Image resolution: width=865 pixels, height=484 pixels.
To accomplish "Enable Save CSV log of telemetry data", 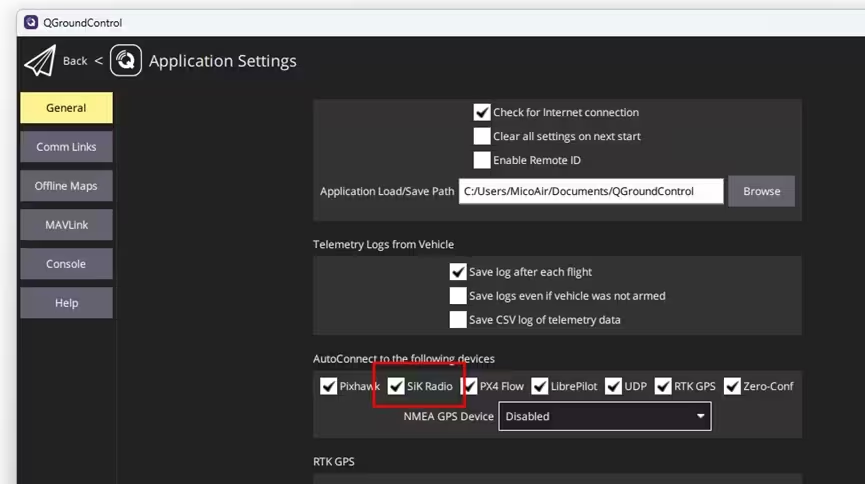I will point(458,320).
